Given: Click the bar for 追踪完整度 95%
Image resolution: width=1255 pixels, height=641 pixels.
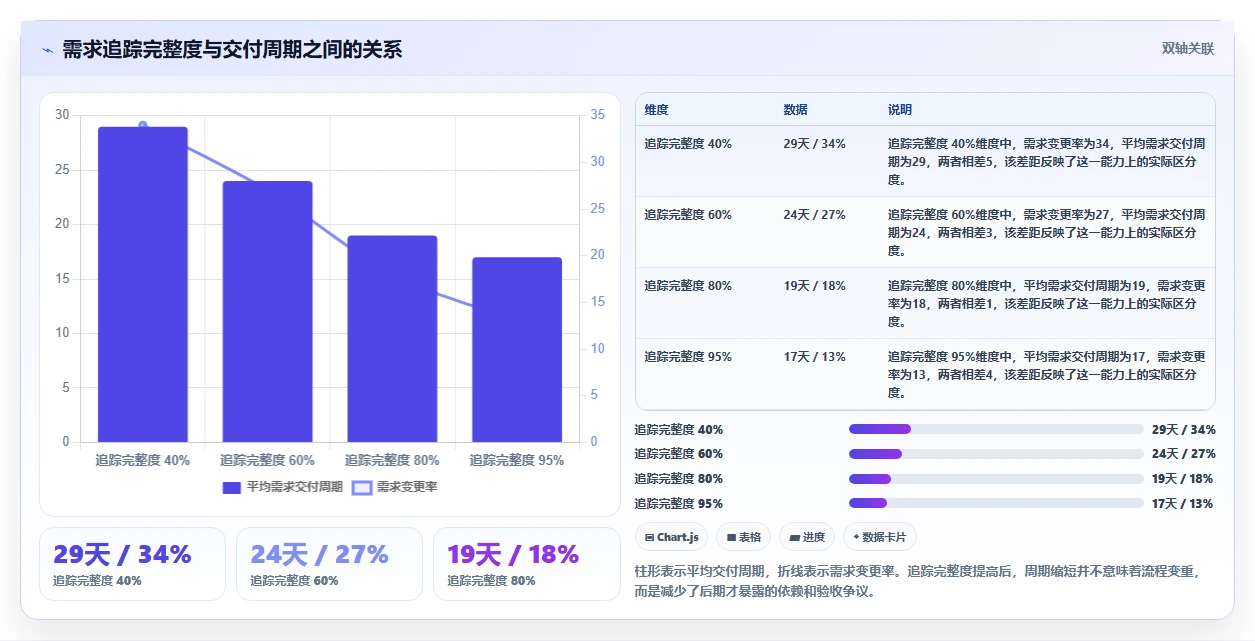Looking at the screenshot, I should (x=517, y=349).
